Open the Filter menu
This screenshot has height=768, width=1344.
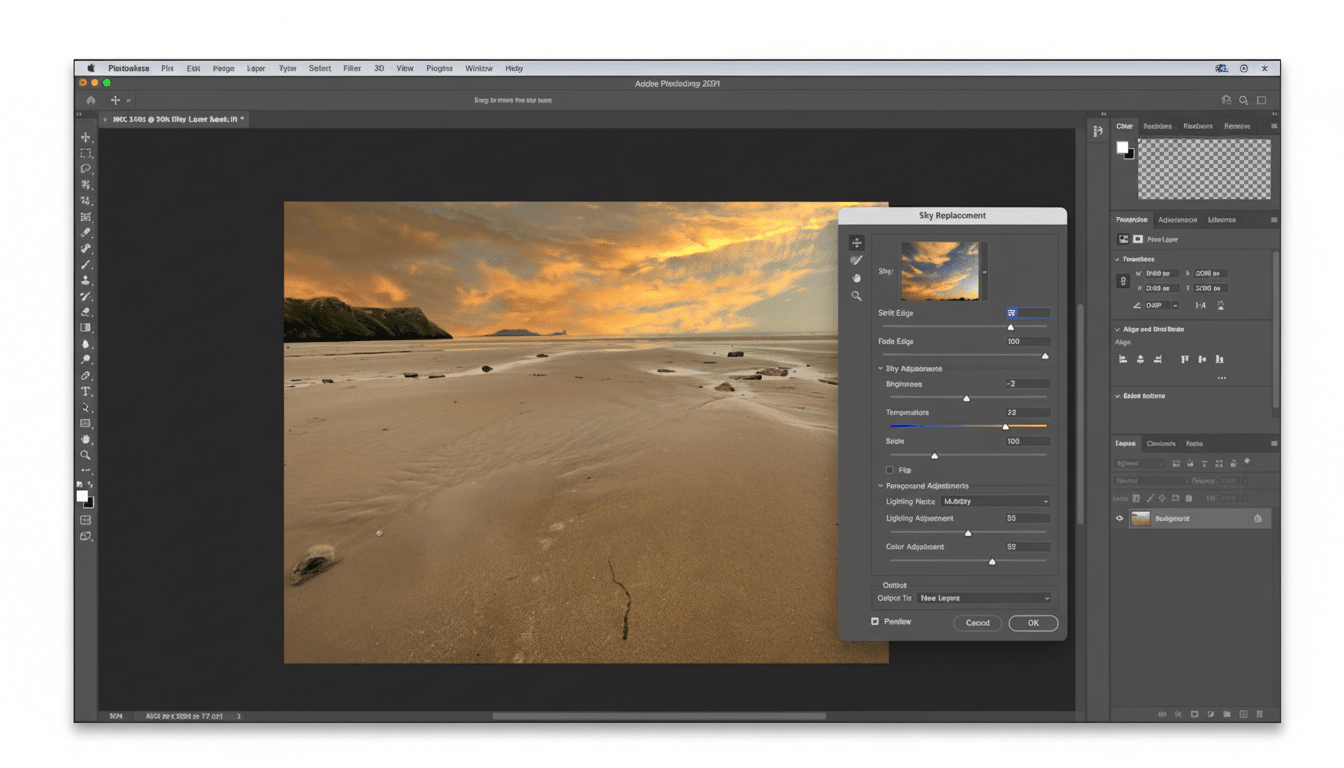pos(352,68)
